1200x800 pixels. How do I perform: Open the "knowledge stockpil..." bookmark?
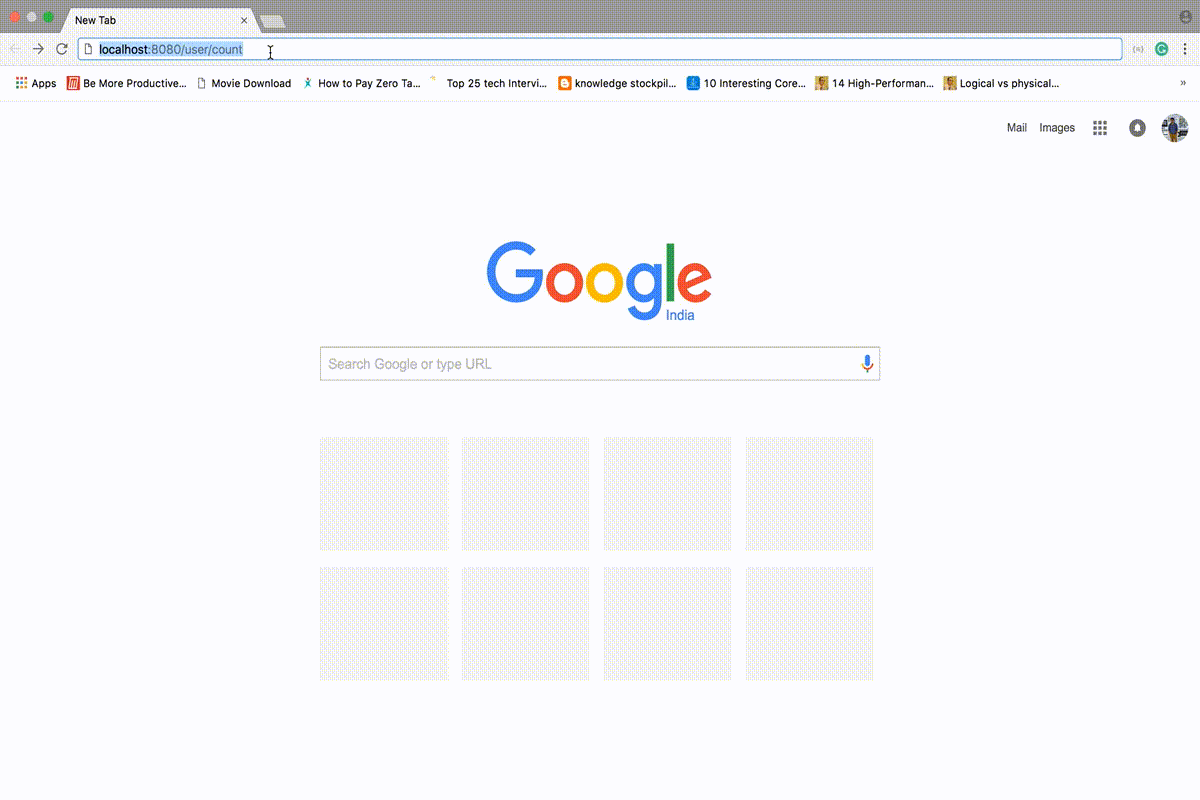pyautogui.click(x=617, y=83)
